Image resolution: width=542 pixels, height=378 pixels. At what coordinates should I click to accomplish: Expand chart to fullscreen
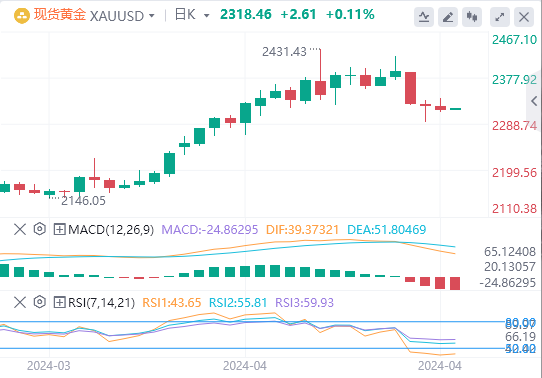click(500, 17)
